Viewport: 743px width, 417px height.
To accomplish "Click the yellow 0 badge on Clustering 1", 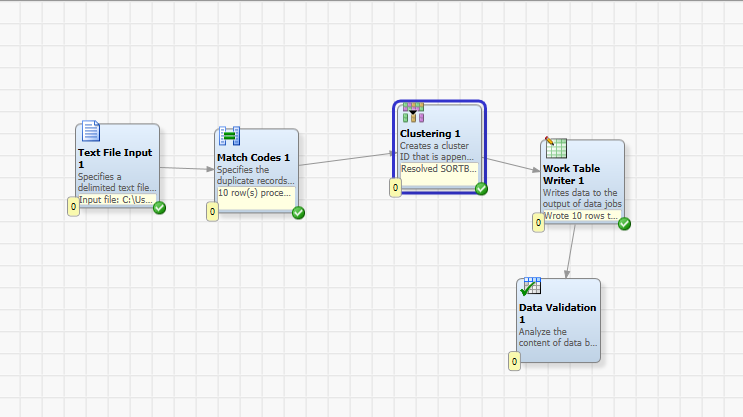I will pos(395,188).
